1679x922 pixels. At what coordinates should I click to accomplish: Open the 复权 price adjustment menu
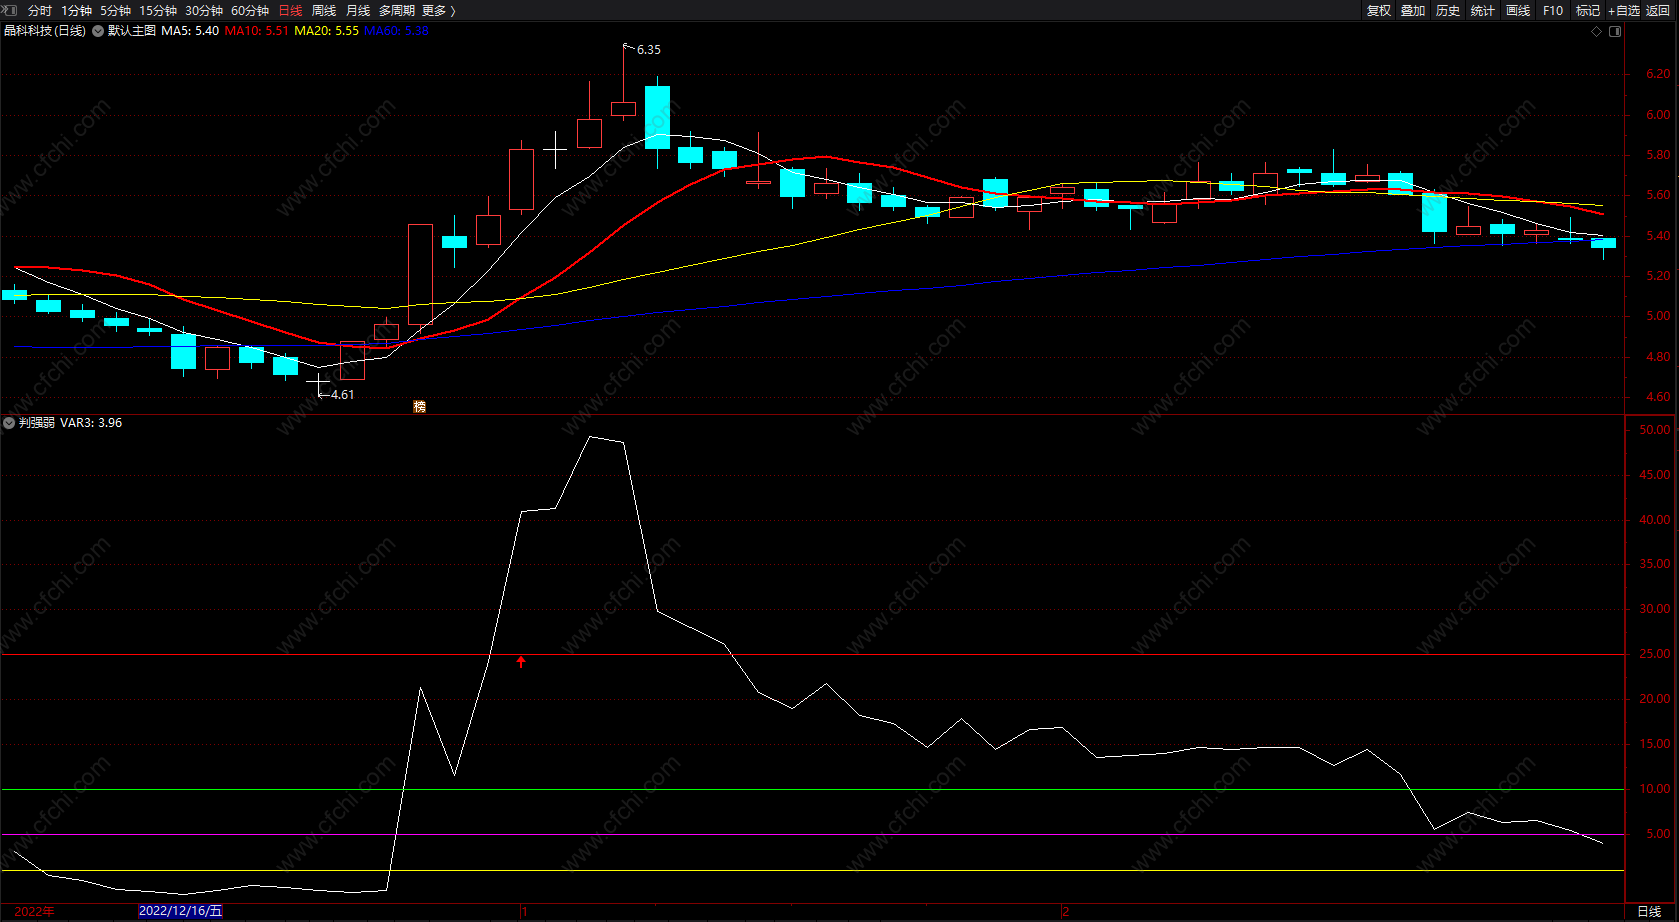pos(1379,11)
